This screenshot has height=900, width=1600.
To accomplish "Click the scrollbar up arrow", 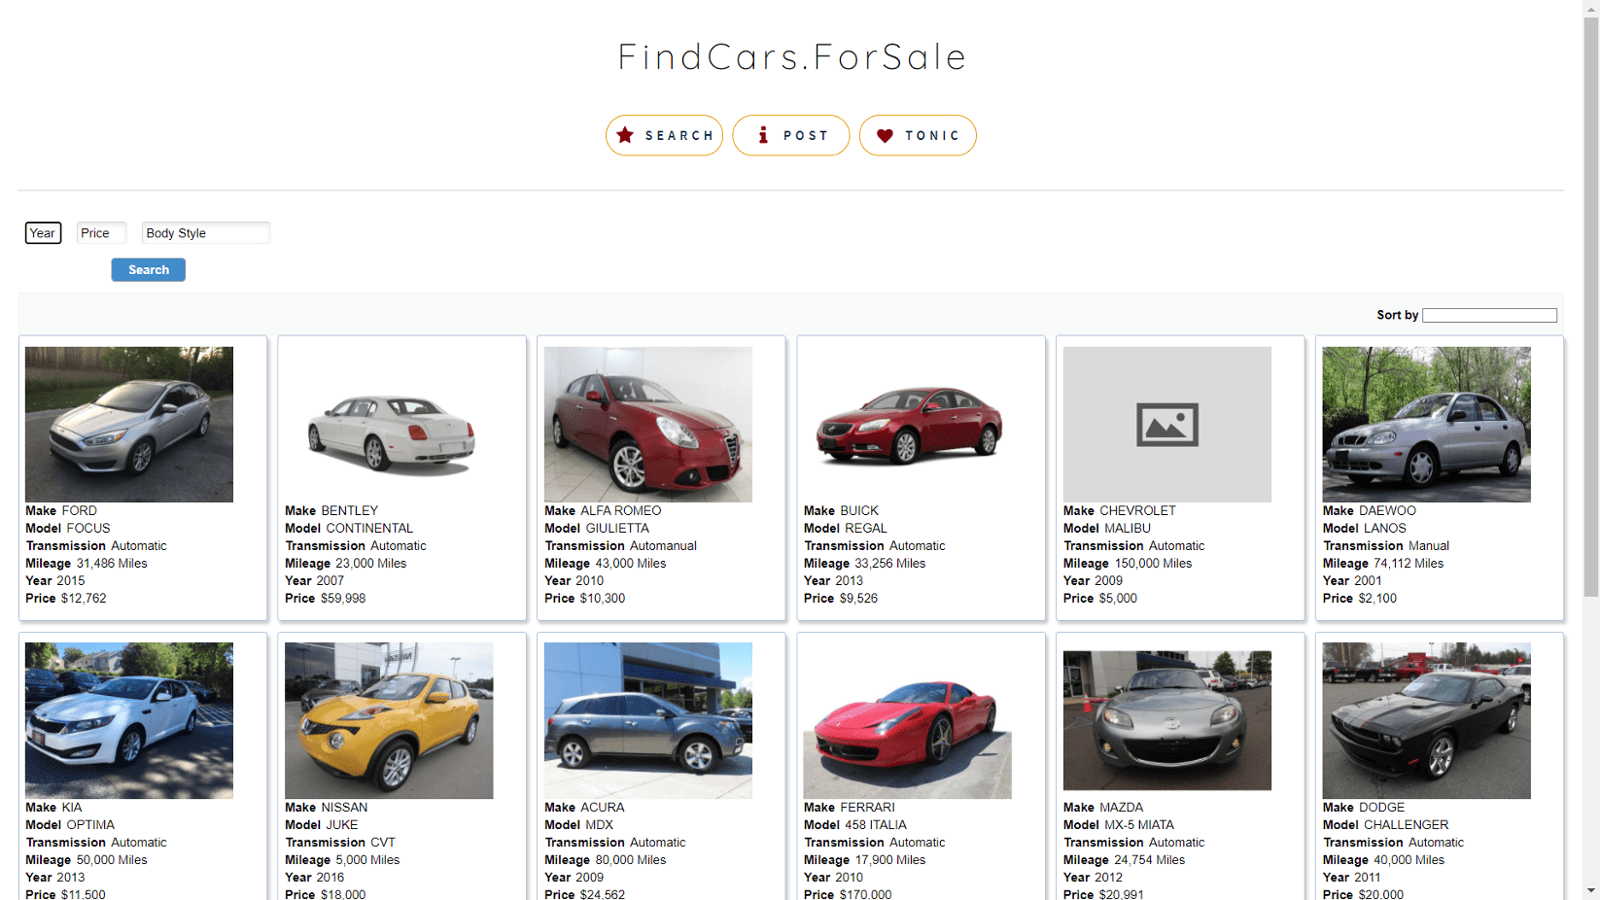I will click(1591, 8).
